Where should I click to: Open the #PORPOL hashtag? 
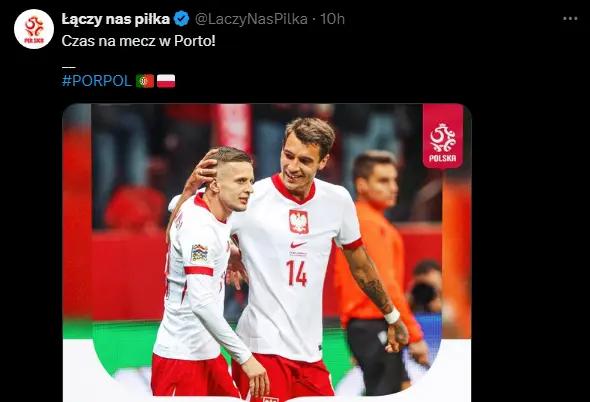pyautogui.click(x=97, y=81)
